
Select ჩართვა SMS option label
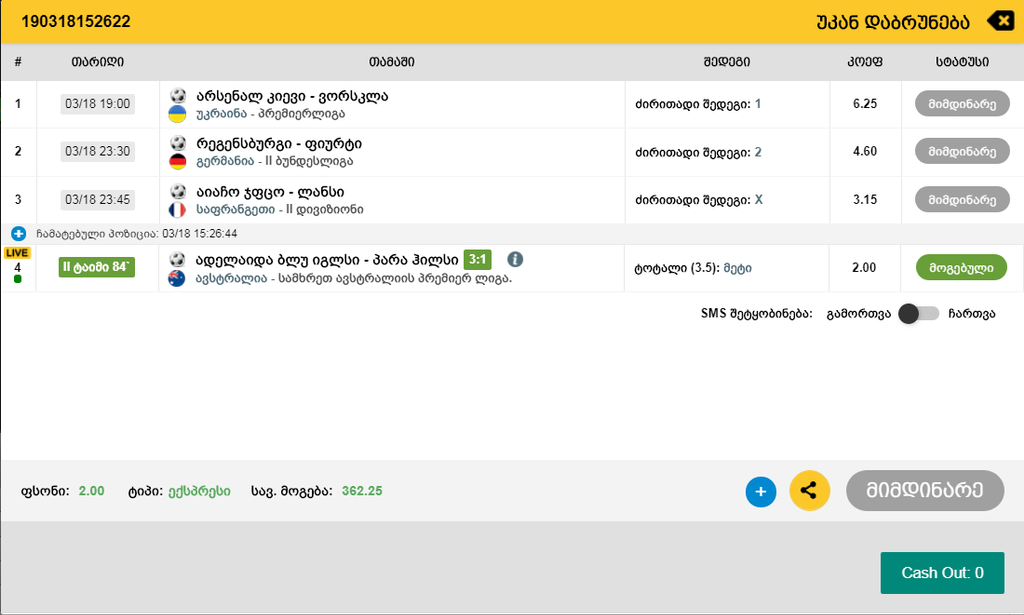[x=972, y=314]
